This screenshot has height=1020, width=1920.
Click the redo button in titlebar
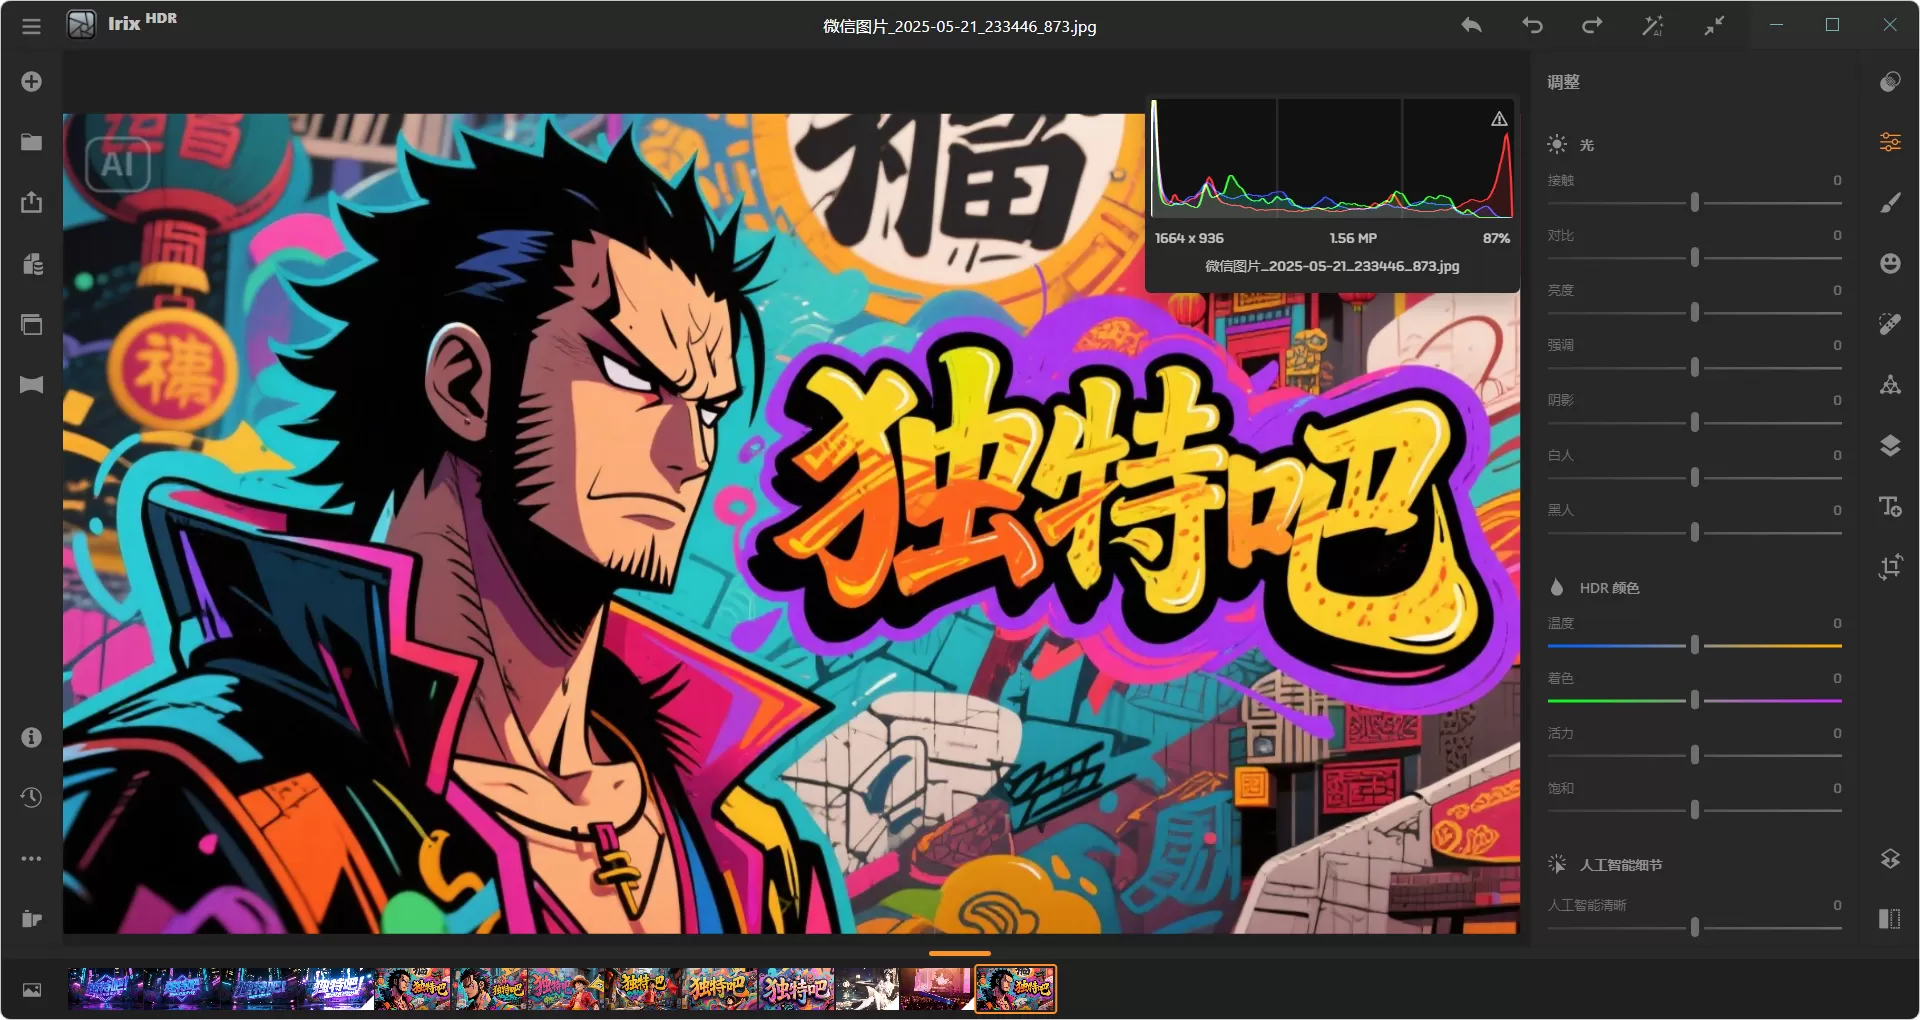[1592, 25]
